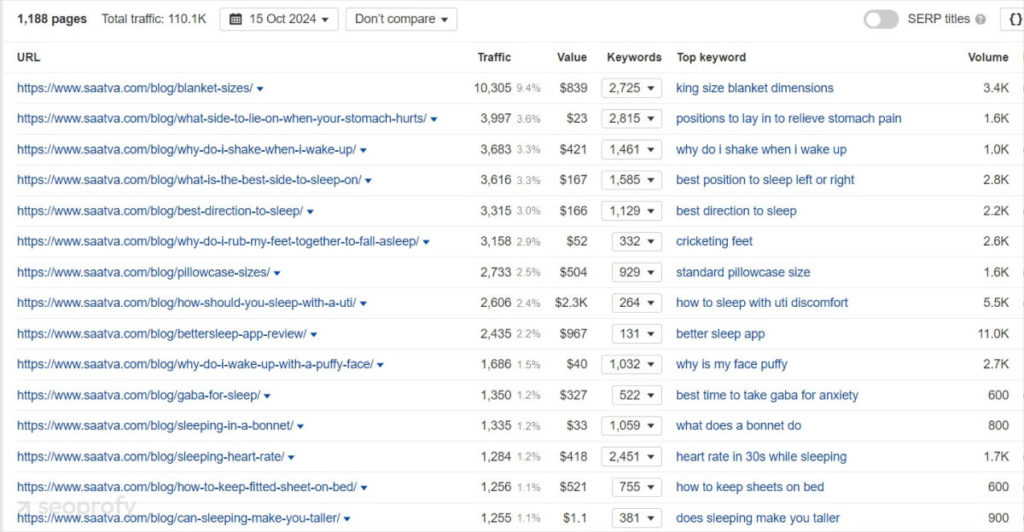Image resolution: width=1024 pixels, height=532 pixels.
Task: Click keyword 'king size blanket dimensions'
Action: 754,88
